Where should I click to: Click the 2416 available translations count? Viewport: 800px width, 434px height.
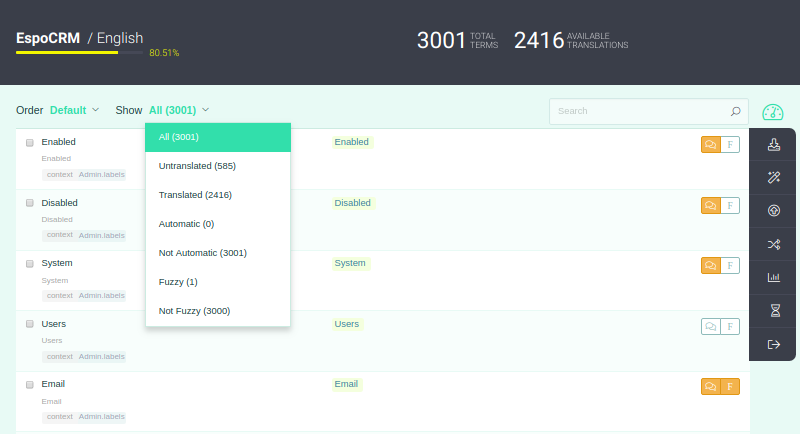tap(539, 40)
